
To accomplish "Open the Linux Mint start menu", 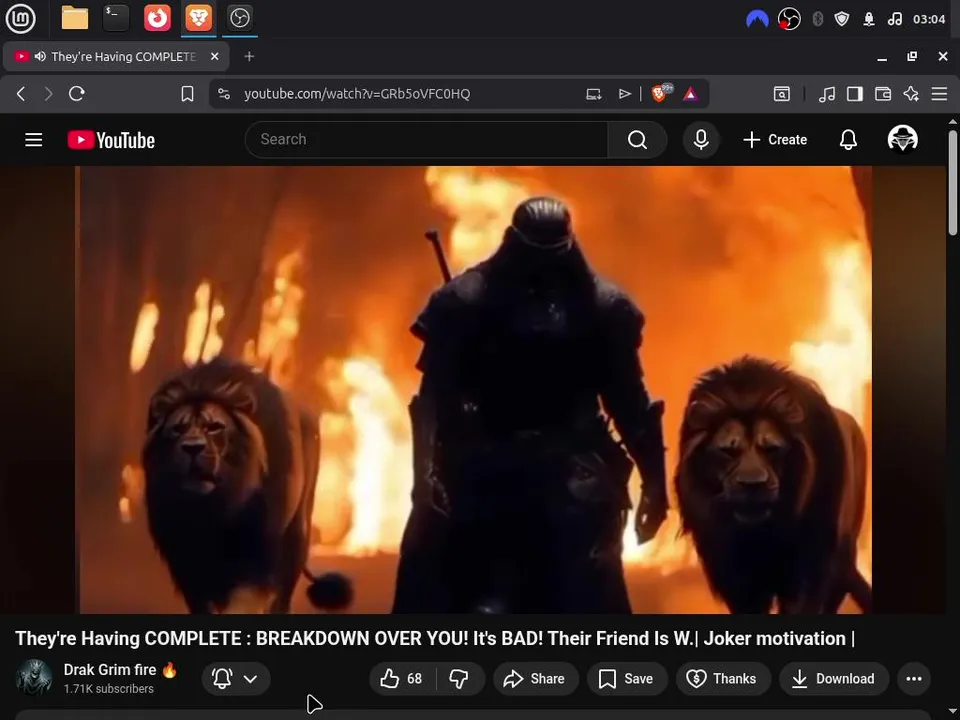I will pos(20,18).
